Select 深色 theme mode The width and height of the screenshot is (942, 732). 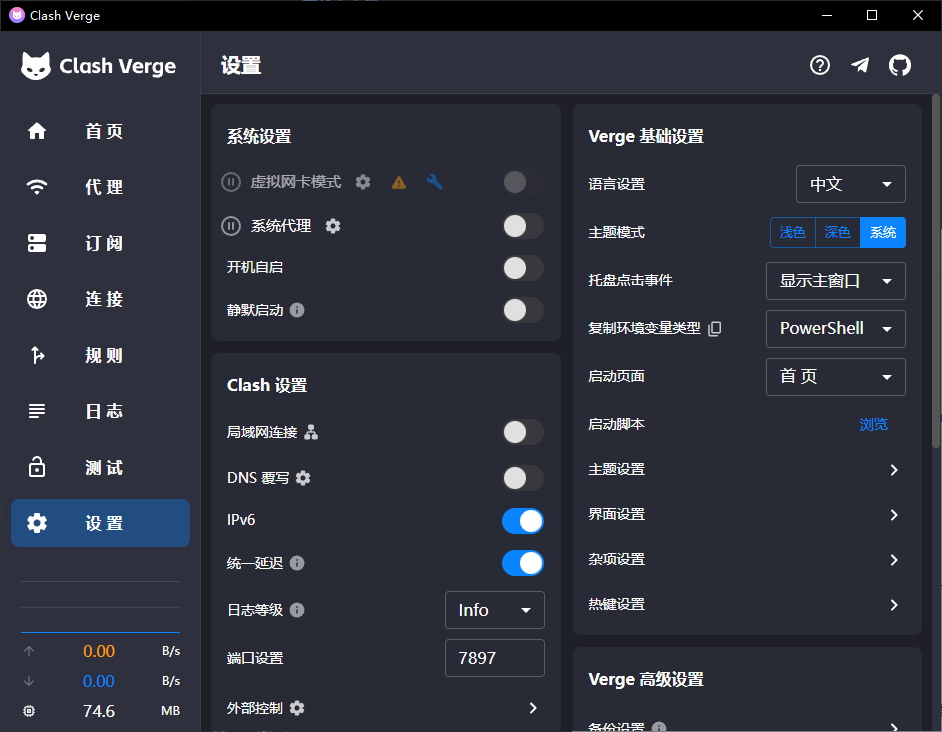coord(837,233)
